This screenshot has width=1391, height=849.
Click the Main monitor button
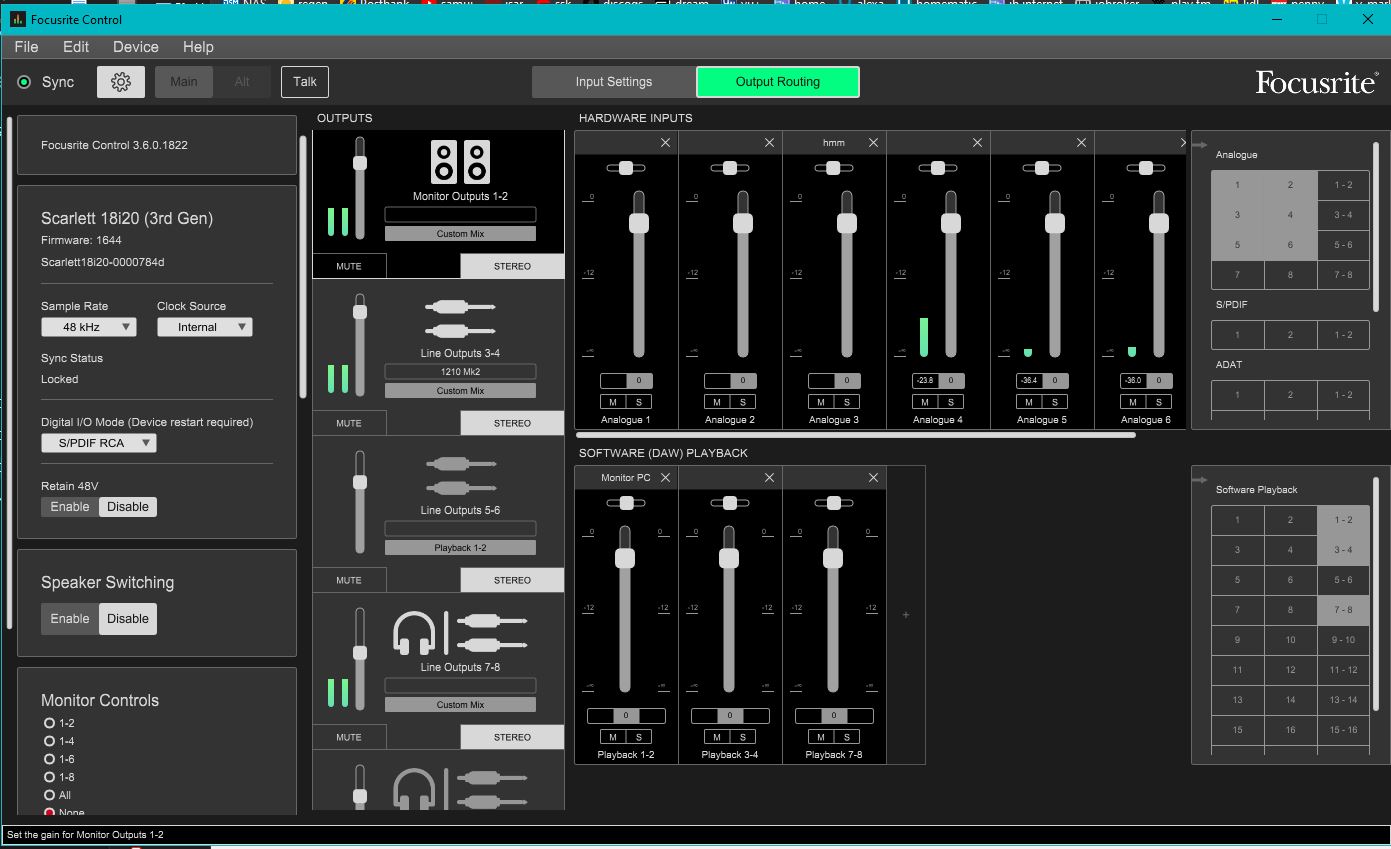click(184, 82)
